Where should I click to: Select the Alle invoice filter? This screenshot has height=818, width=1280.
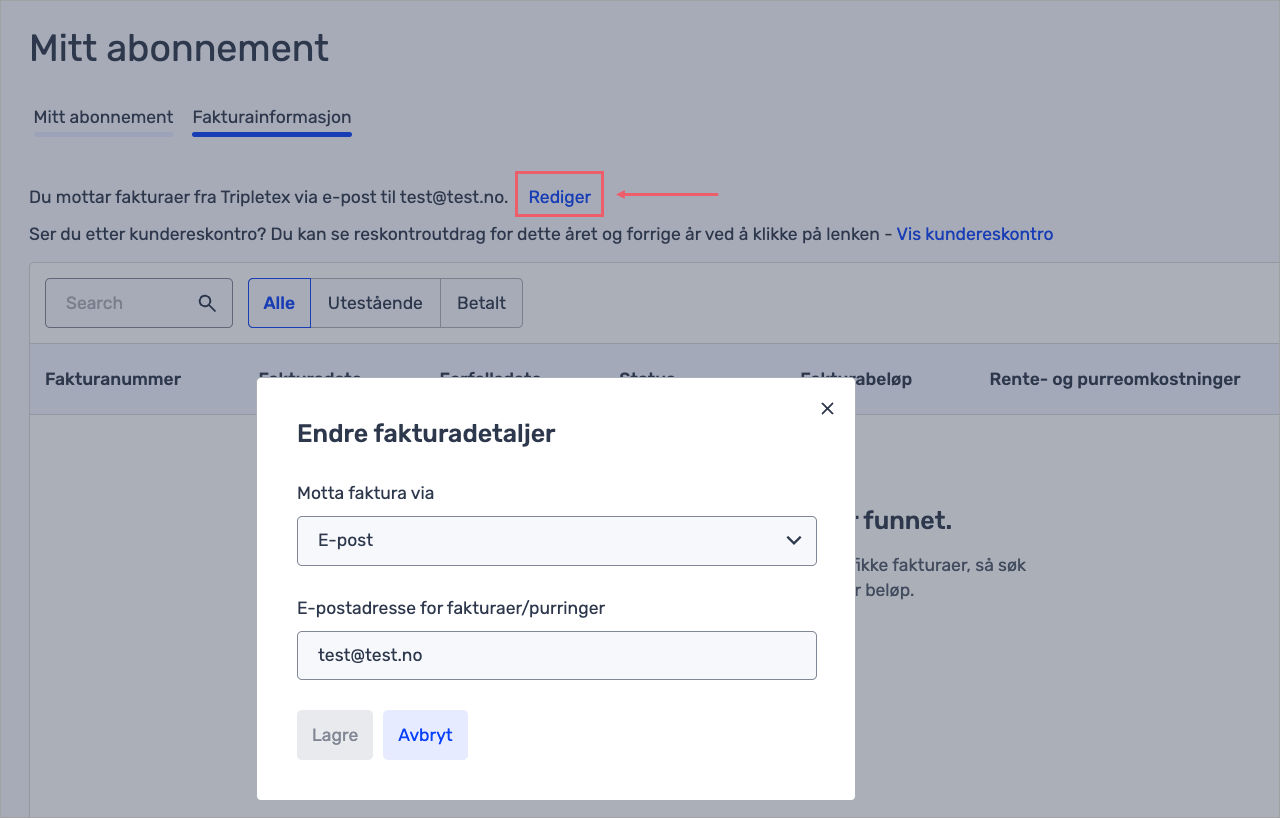[279, 303]
